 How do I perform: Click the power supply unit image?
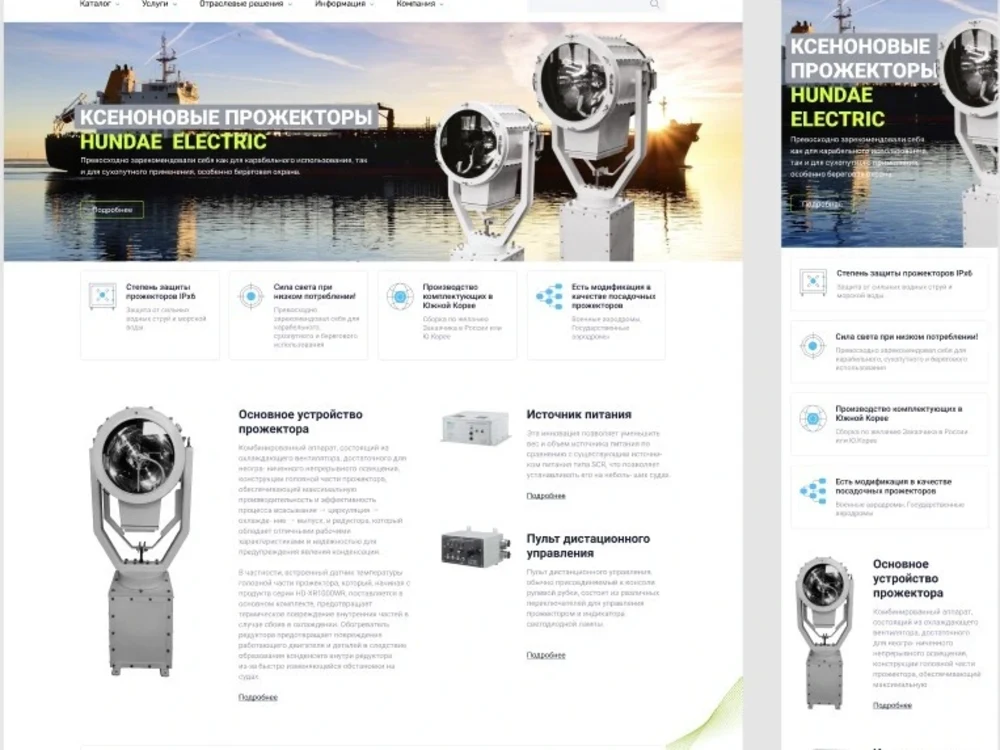pos(476,427)
